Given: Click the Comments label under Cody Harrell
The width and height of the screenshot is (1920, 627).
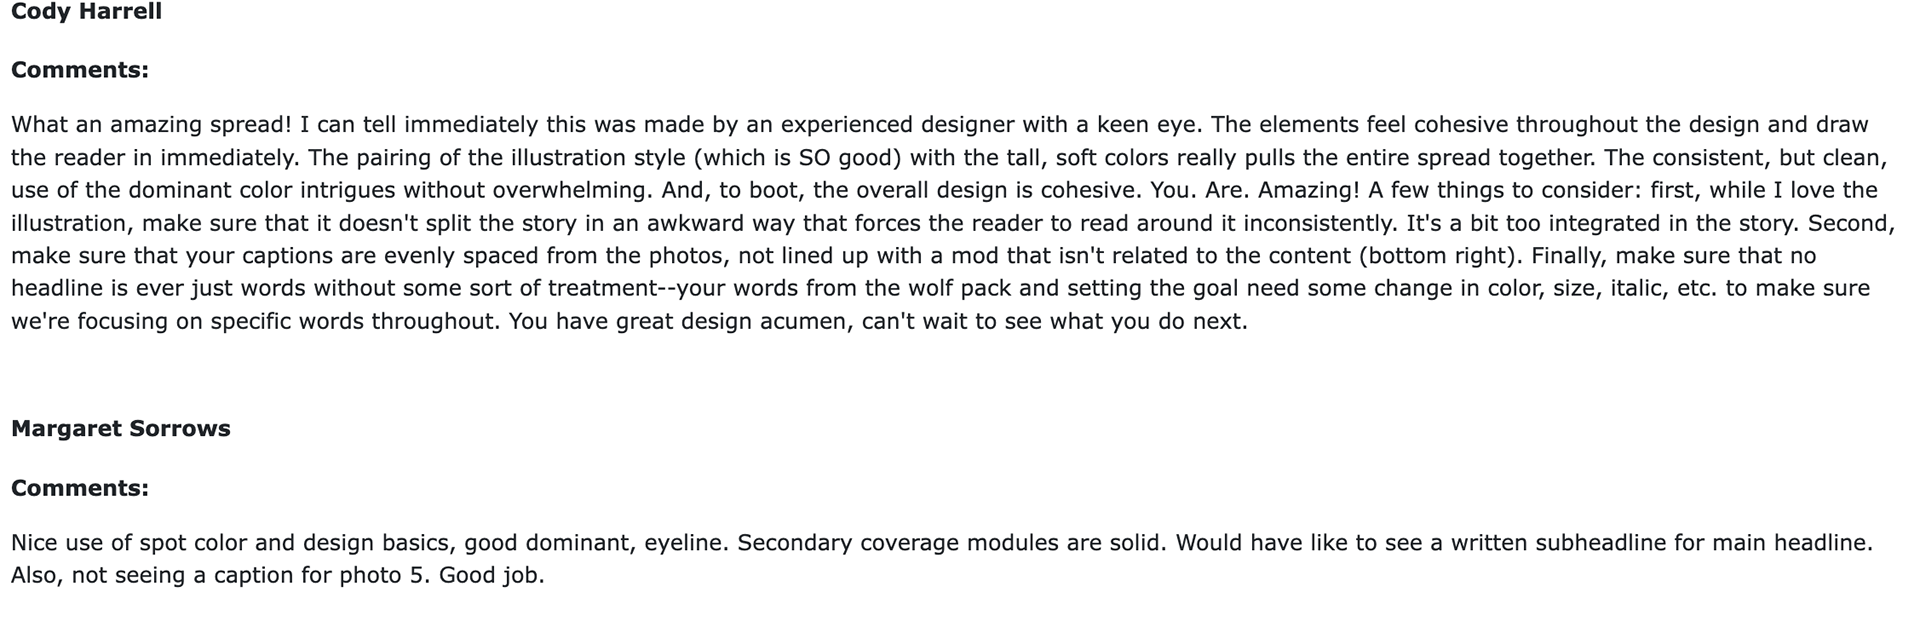Looking at the screenshot, I should 80,70.
